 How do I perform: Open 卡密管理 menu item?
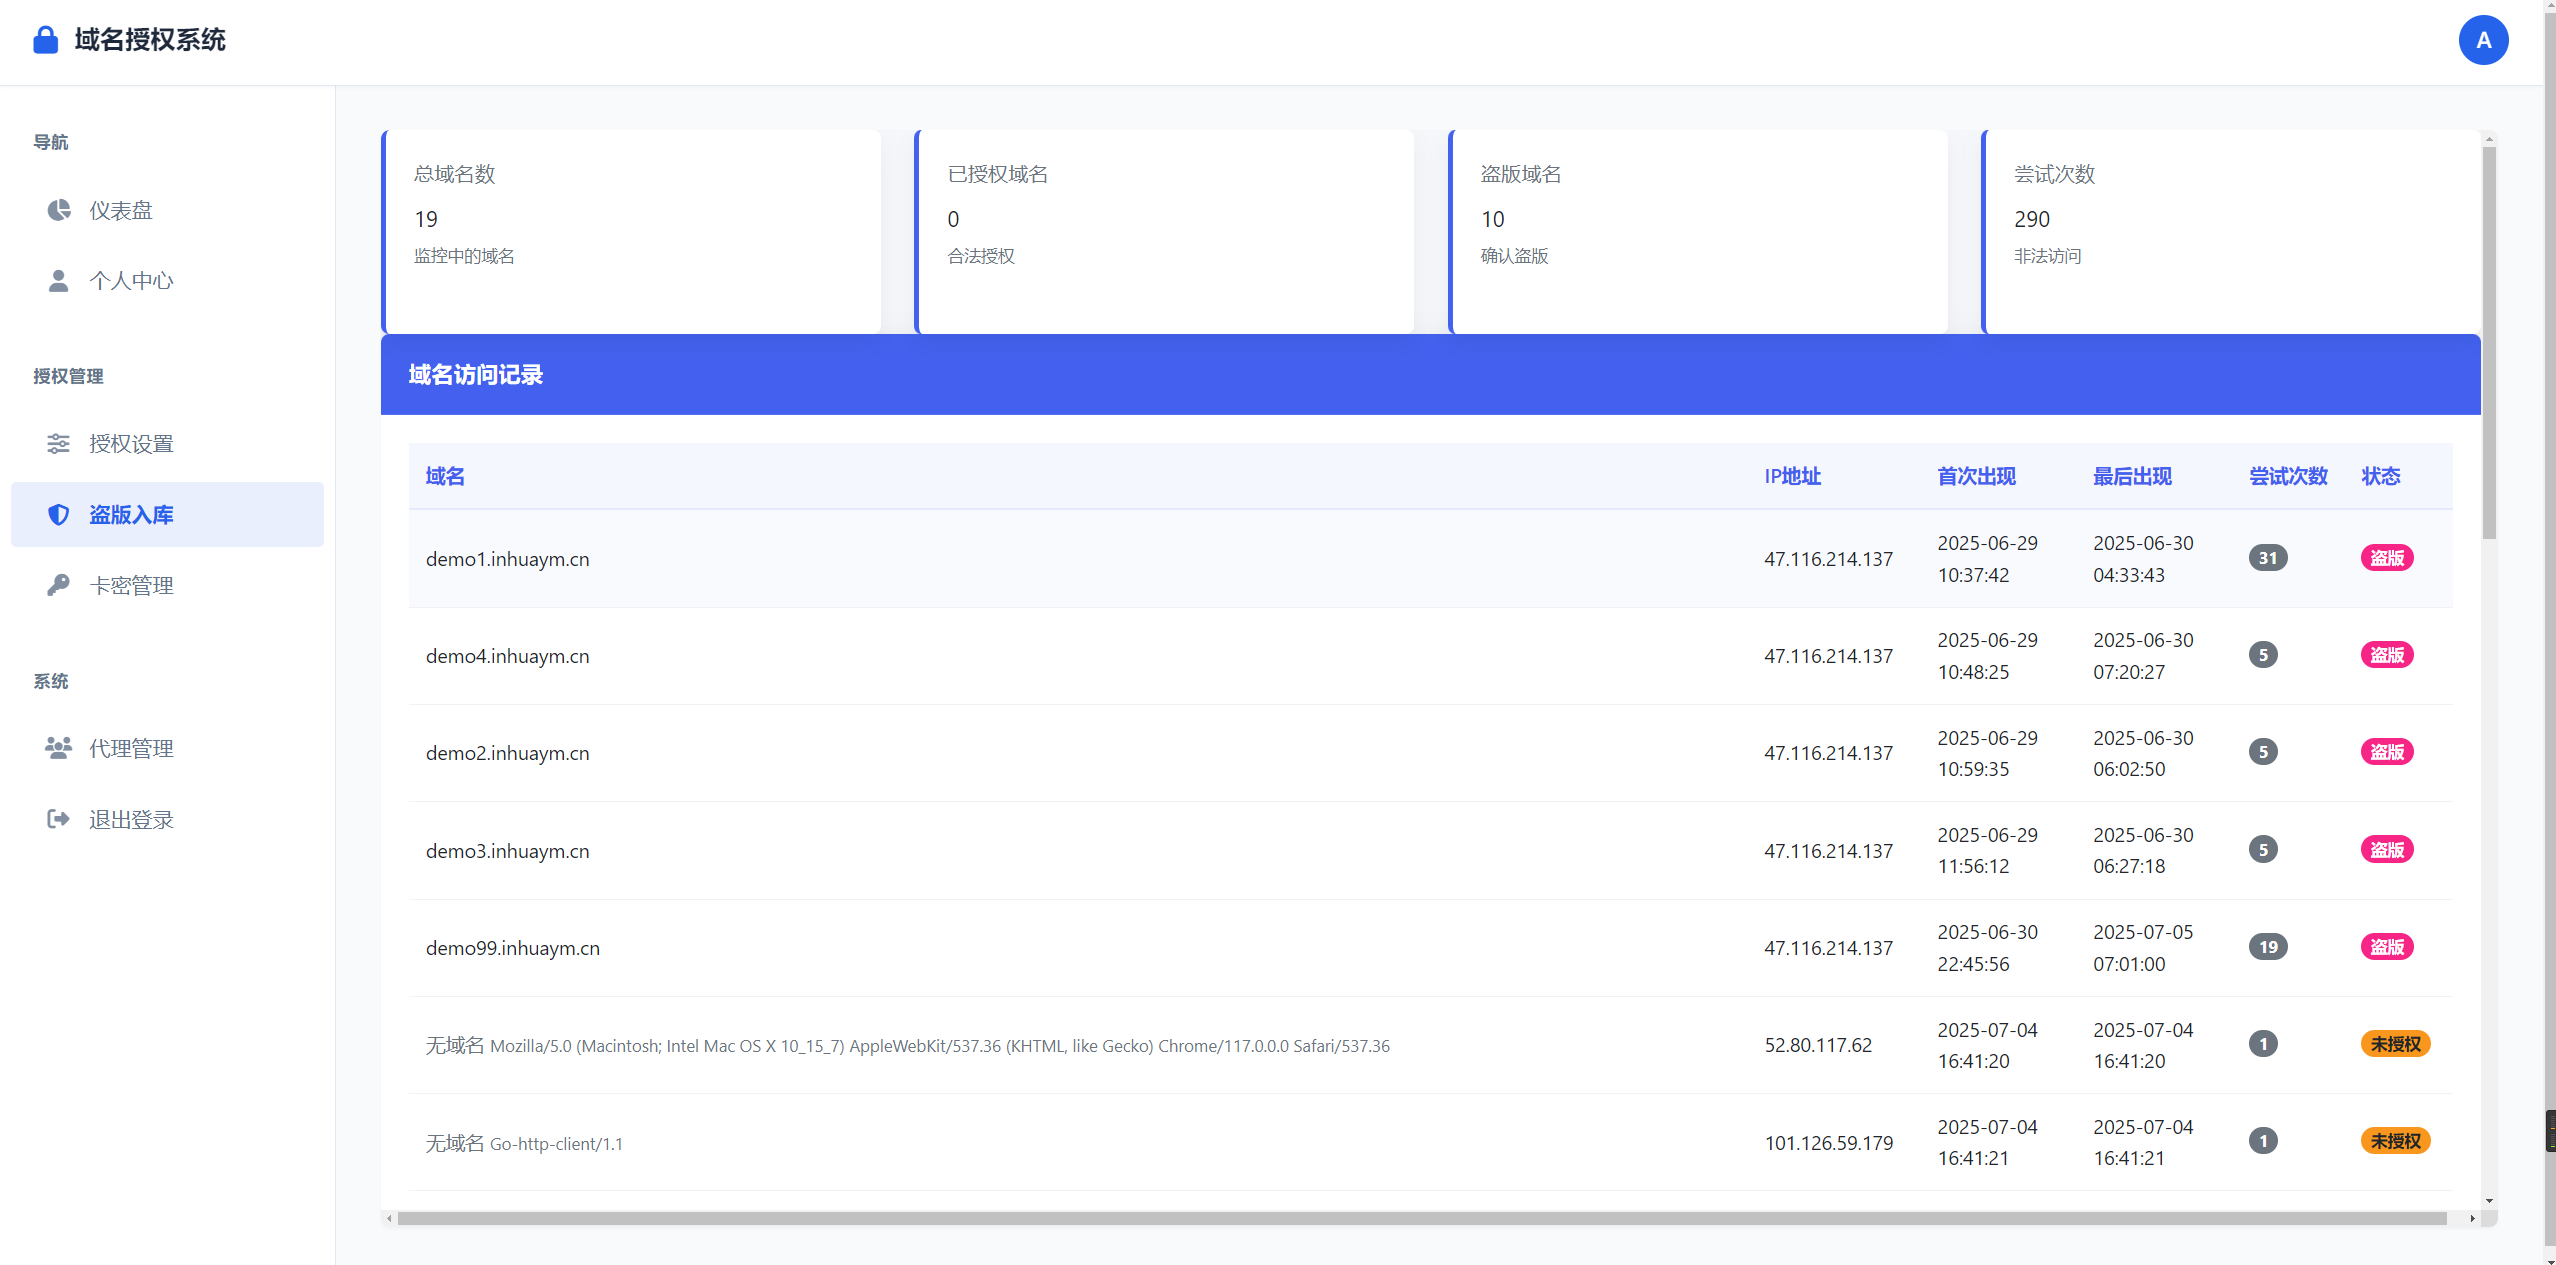tap(167, 585)
